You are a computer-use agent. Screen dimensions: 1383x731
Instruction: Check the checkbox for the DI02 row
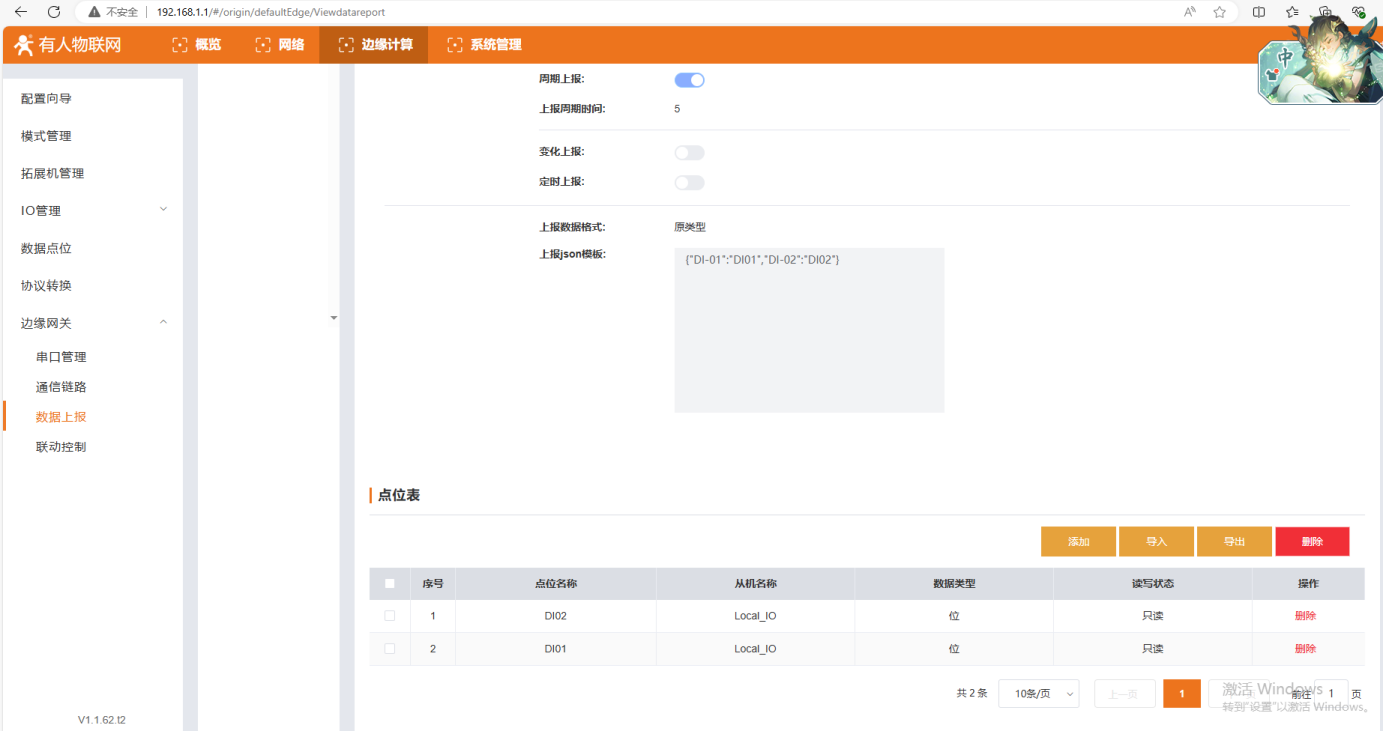tap(390, 616)
